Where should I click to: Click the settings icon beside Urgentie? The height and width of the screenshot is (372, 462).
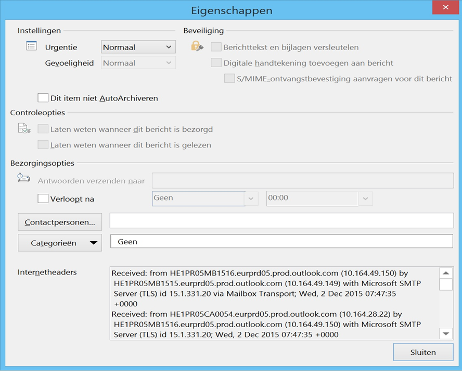coord(31,46)
